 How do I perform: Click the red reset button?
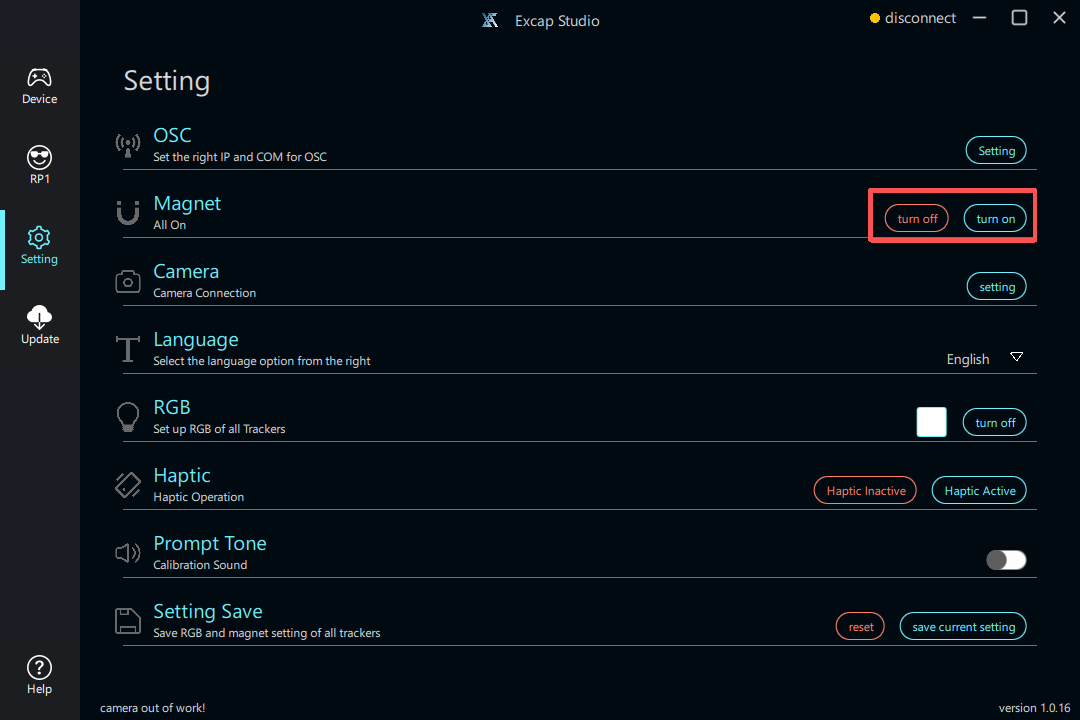860,627
